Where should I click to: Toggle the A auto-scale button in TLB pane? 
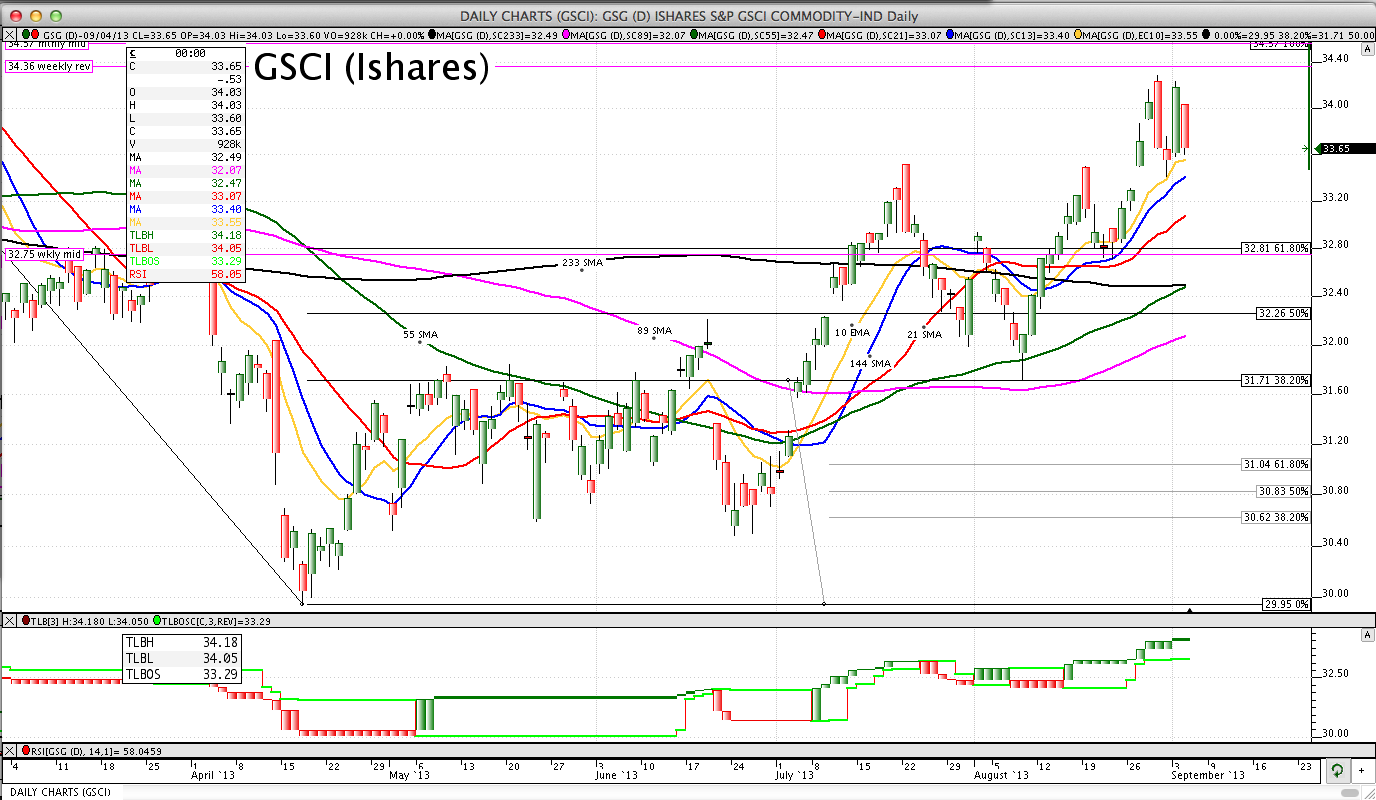[x=1367, y=635]
